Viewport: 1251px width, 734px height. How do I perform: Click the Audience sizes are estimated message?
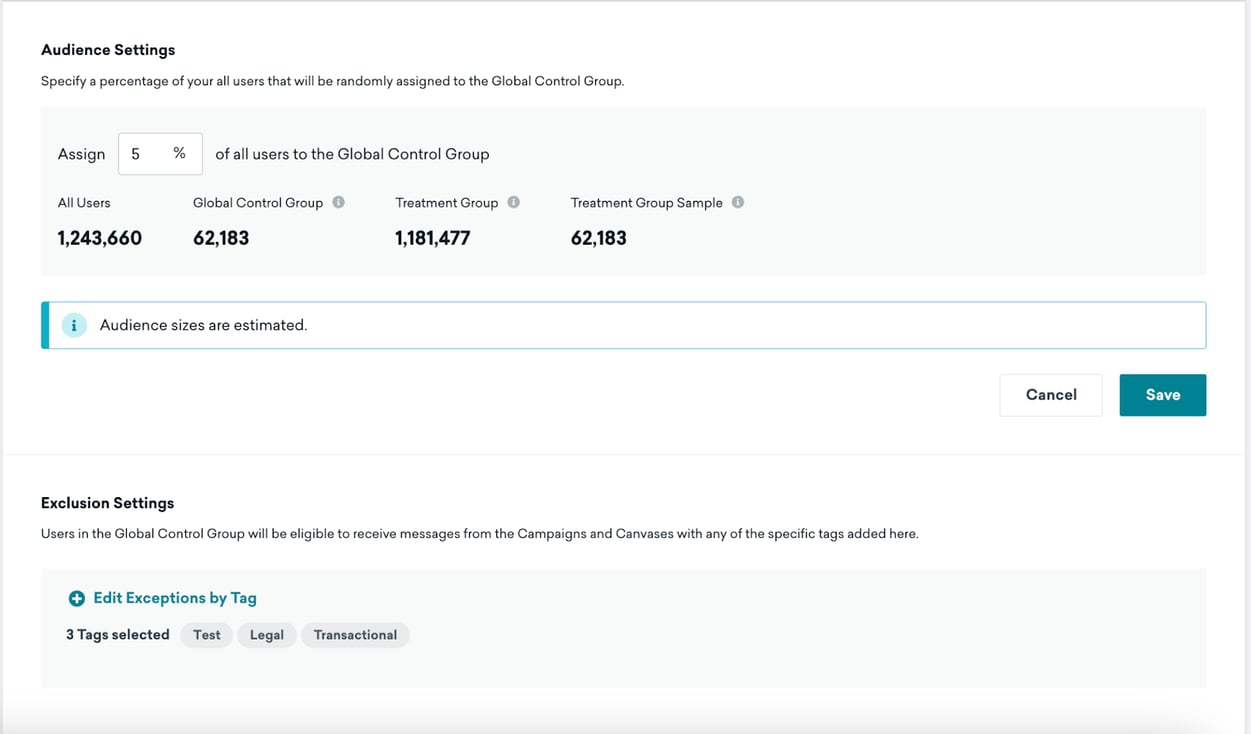(203, 325)
